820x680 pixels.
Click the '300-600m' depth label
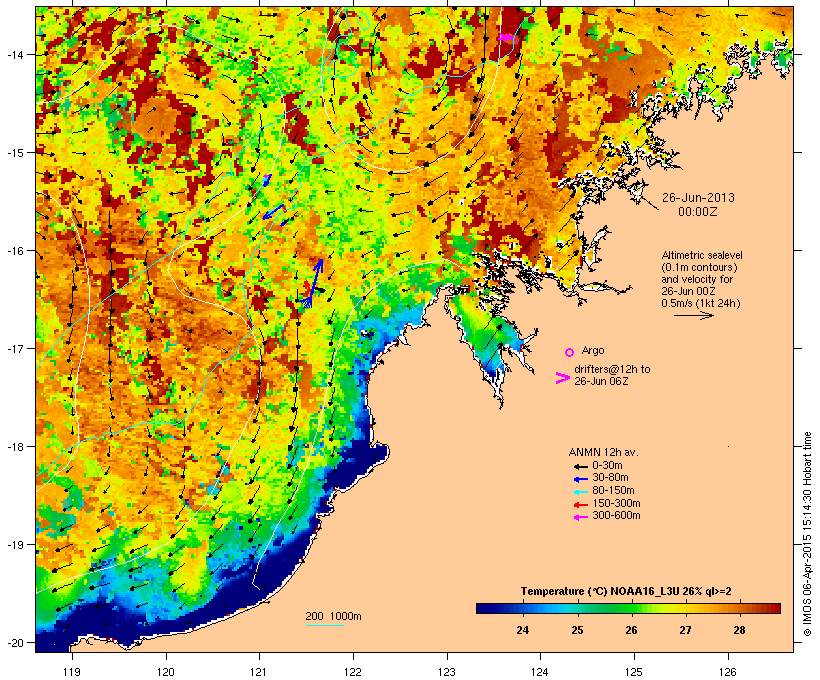pos(617,516)
